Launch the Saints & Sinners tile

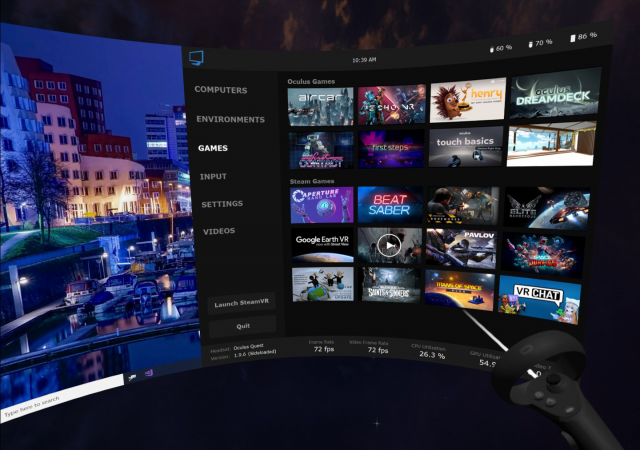(x=389, y=285)
